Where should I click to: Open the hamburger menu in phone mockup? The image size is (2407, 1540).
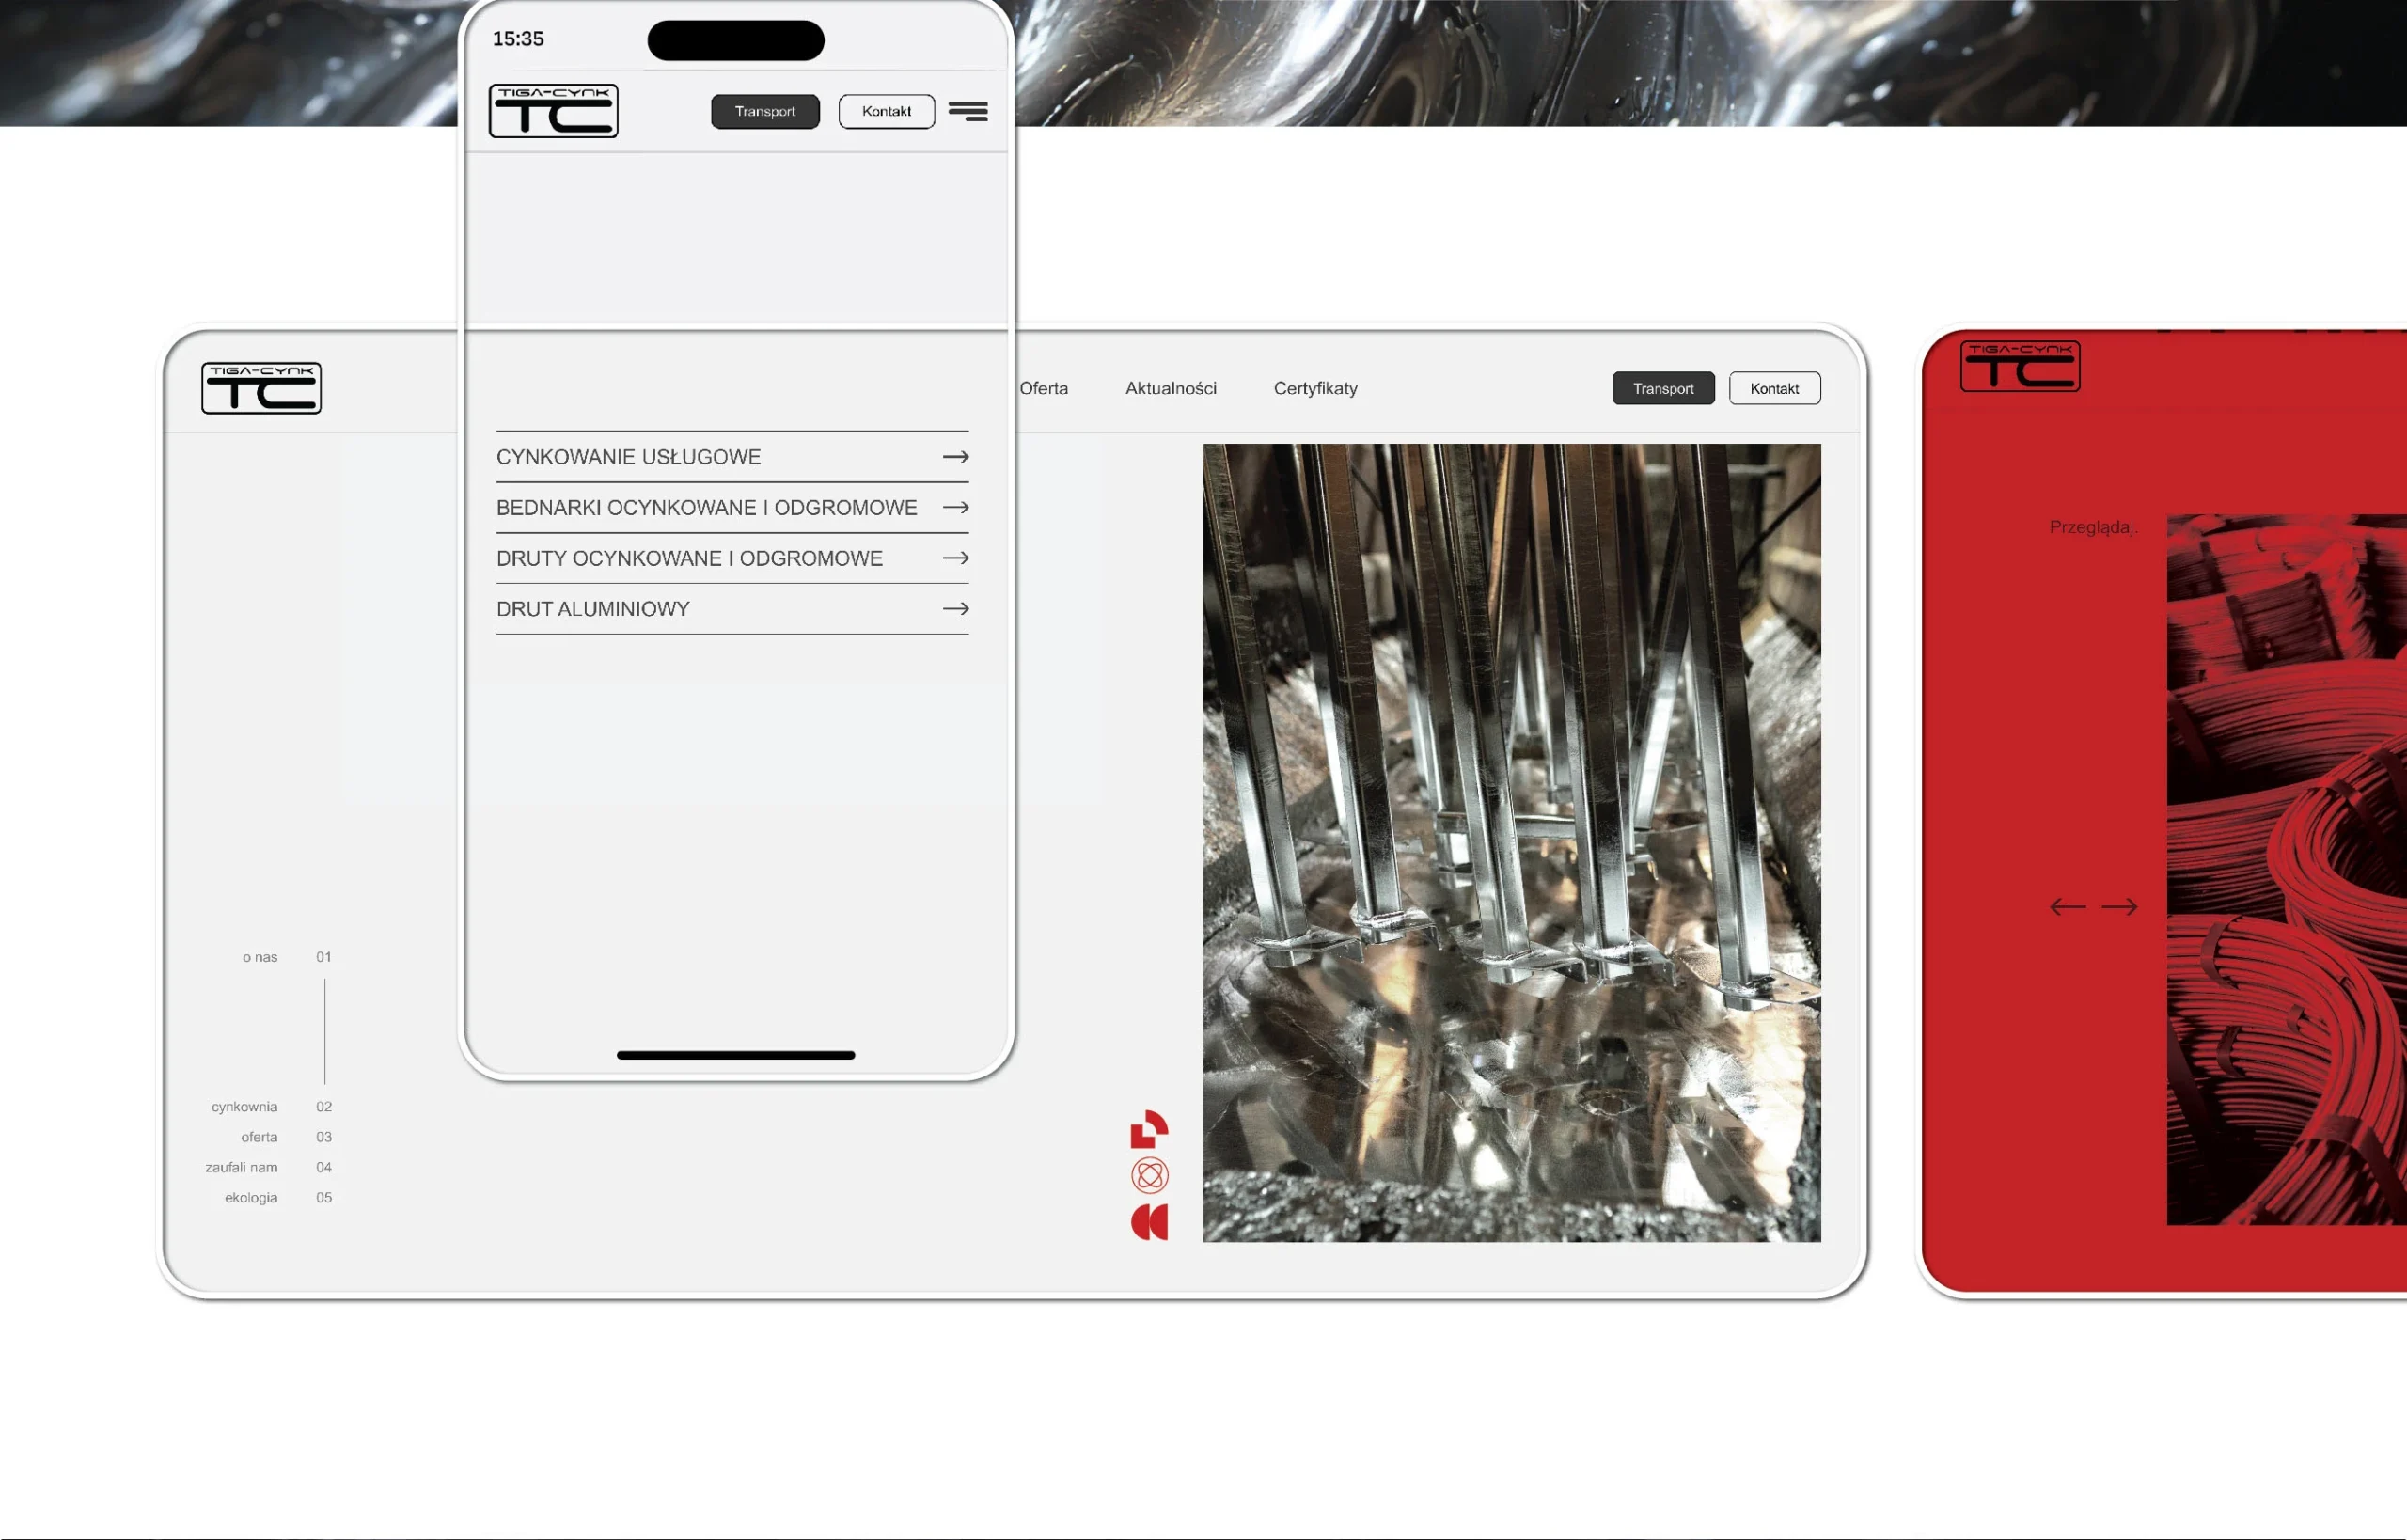[x=967, y=111]
